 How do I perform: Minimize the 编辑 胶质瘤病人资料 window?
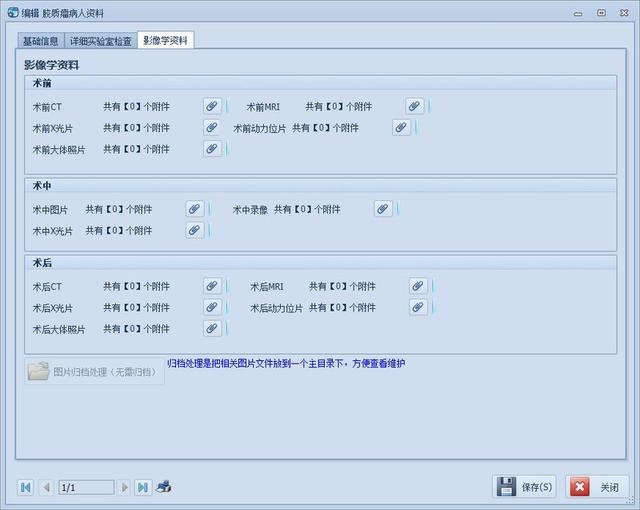pyautogui.click(x=578, y=13)
